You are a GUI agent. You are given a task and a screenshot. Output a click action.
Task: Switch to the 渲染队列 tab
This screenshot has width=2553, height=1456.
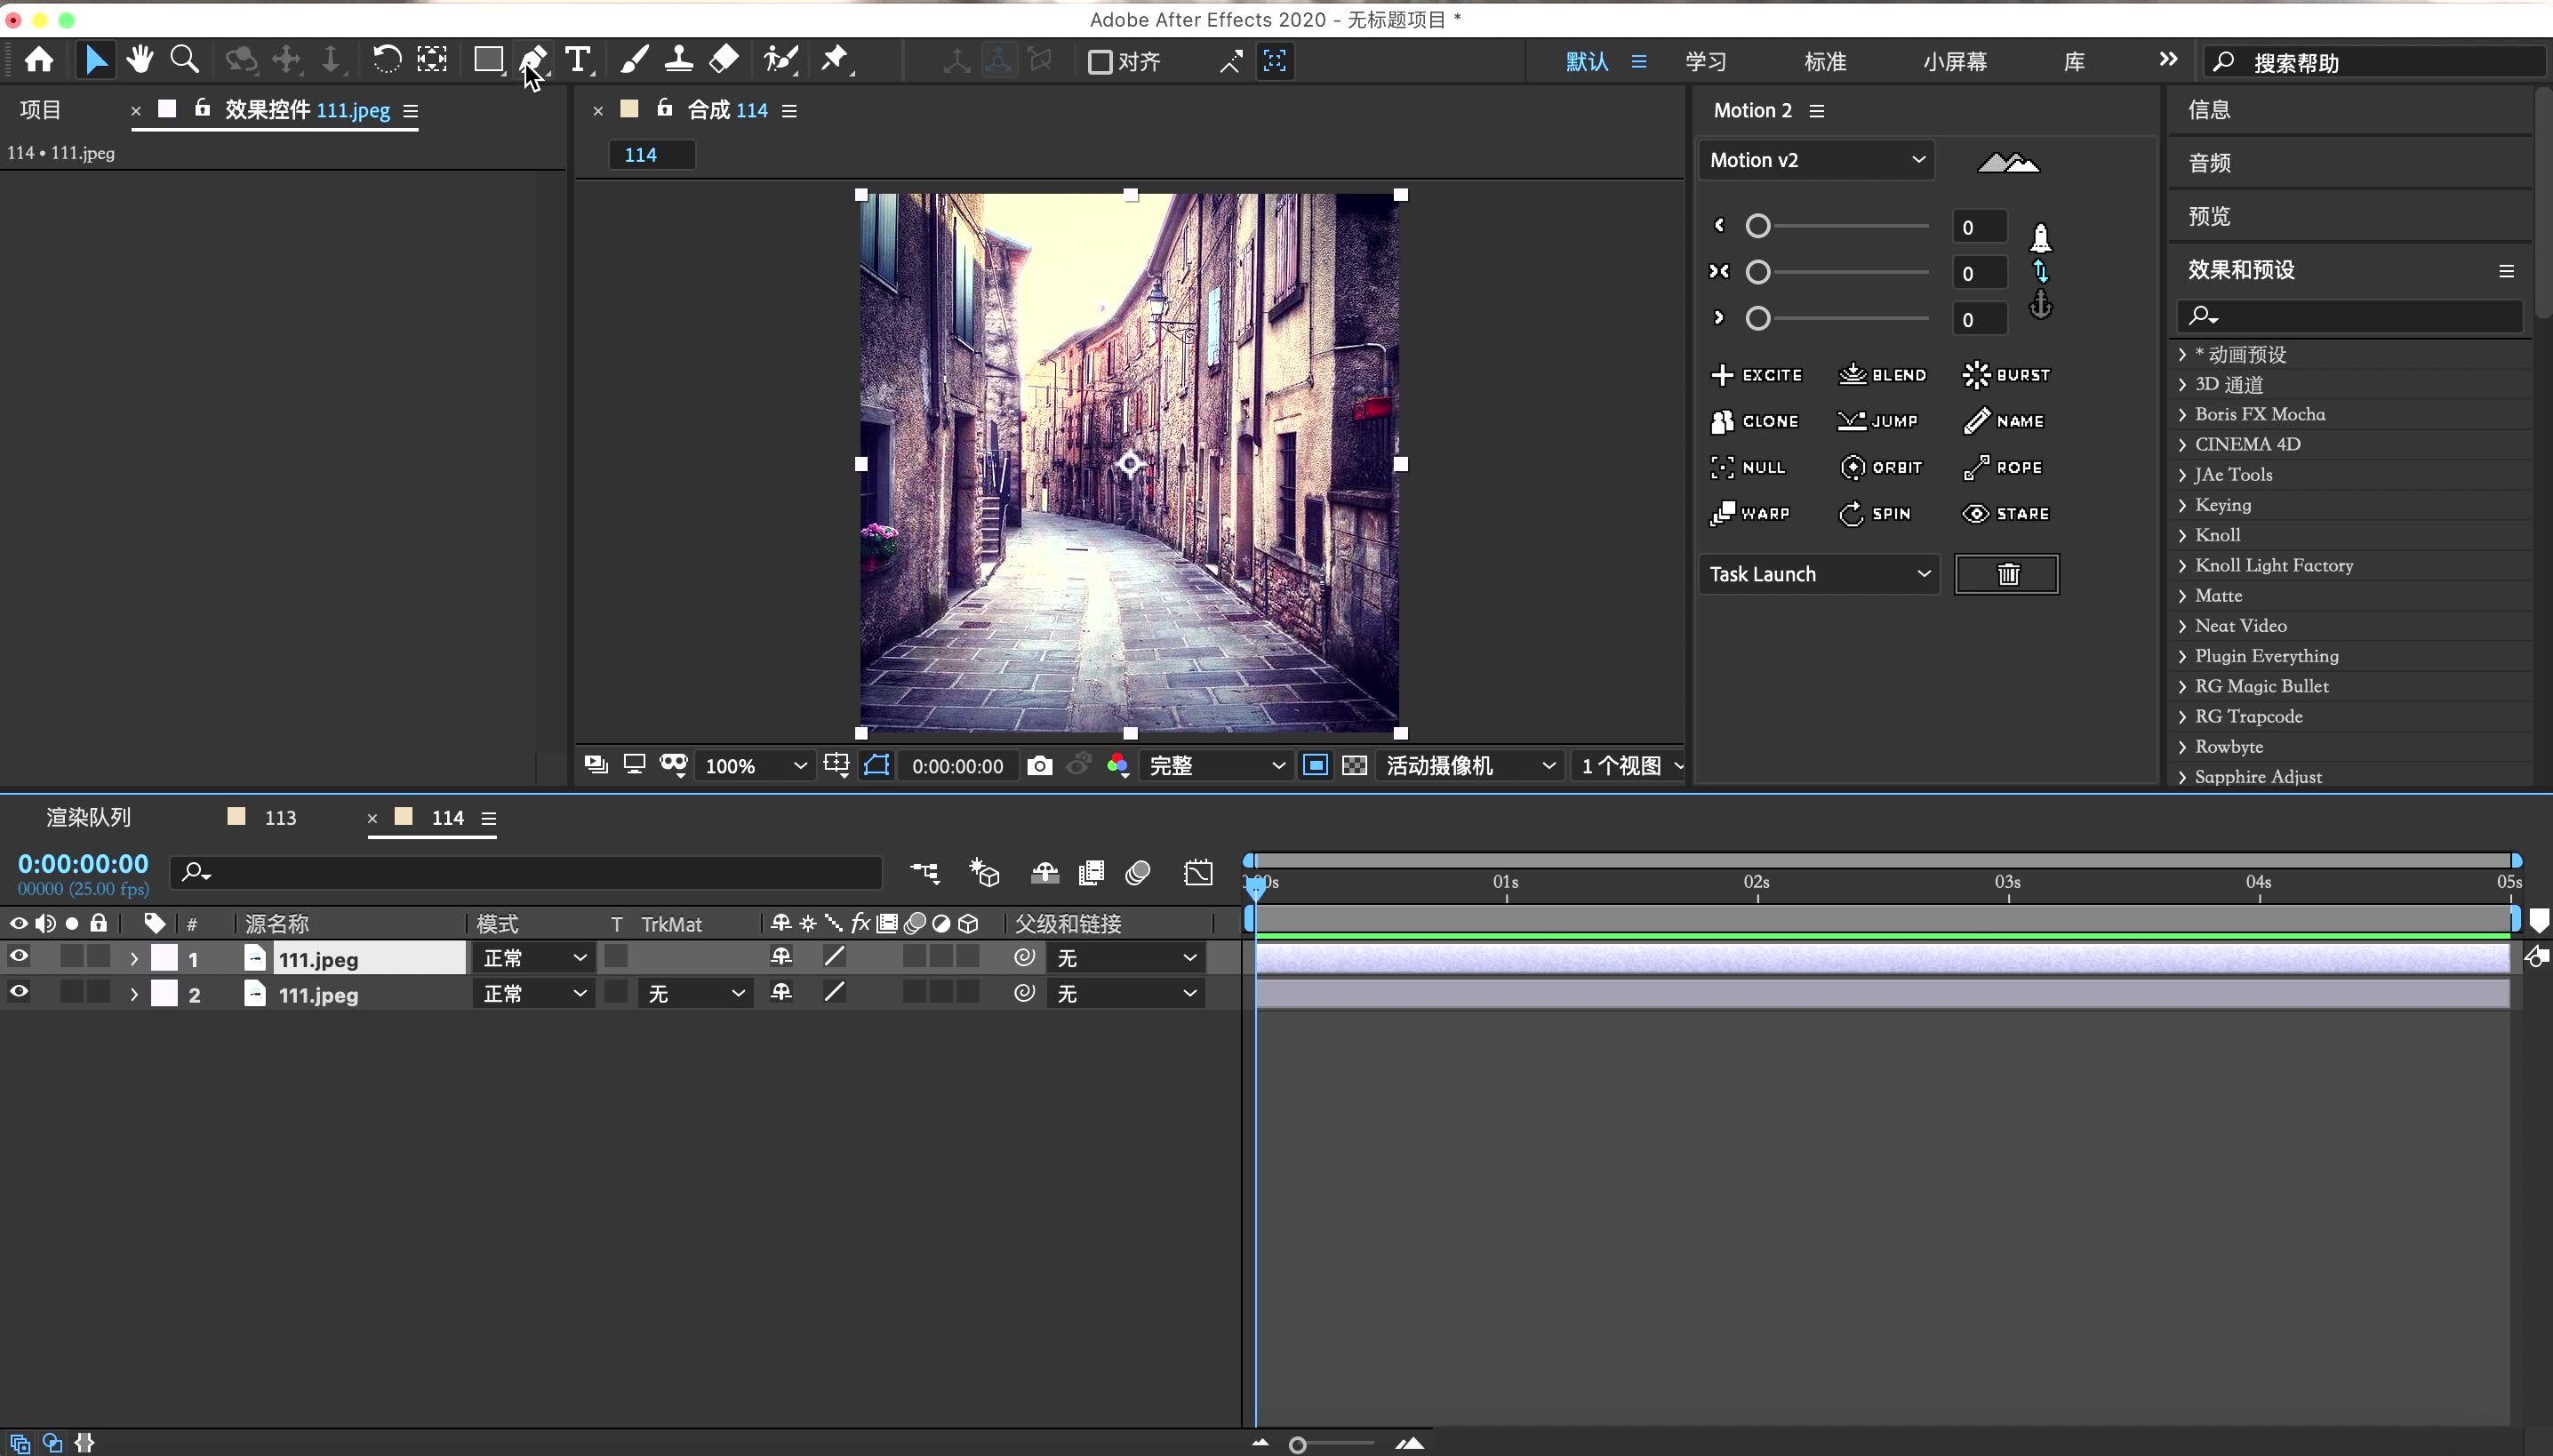[89, 817]
